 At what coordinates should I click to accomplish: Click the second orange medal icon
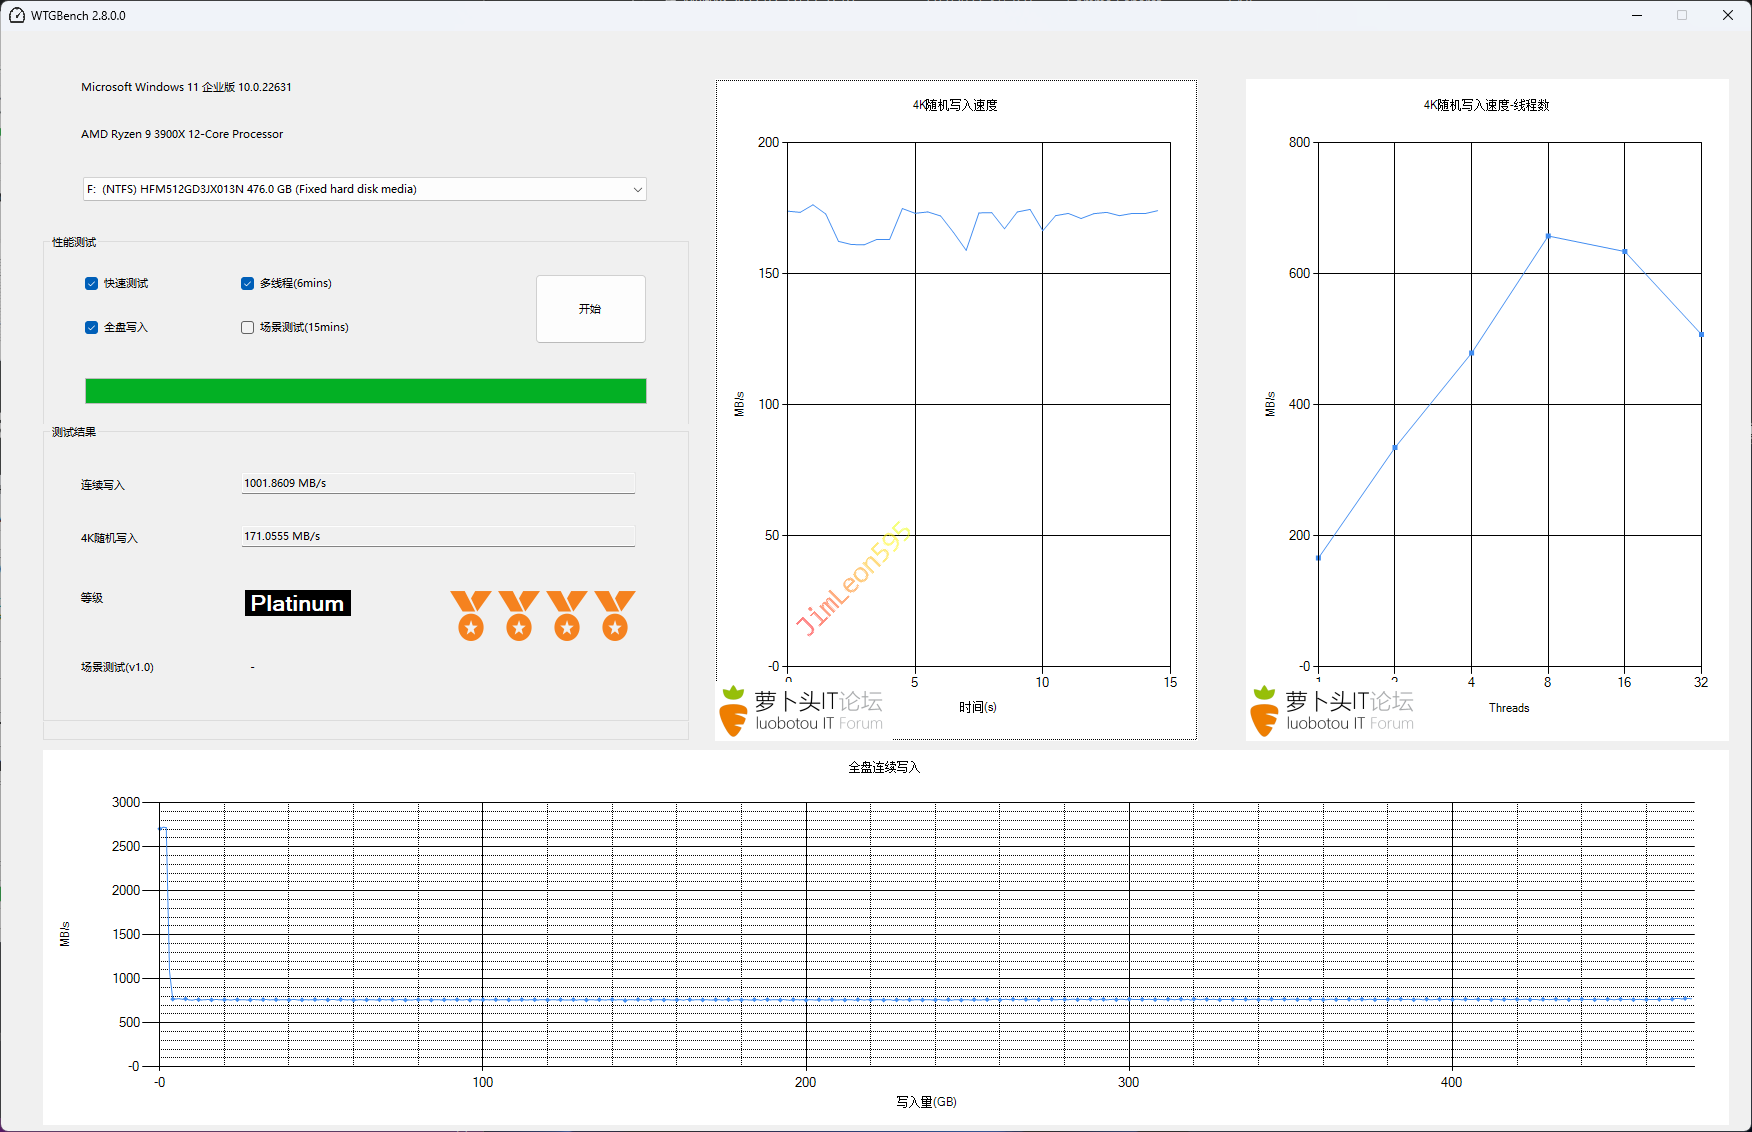(x=519, y=615)
